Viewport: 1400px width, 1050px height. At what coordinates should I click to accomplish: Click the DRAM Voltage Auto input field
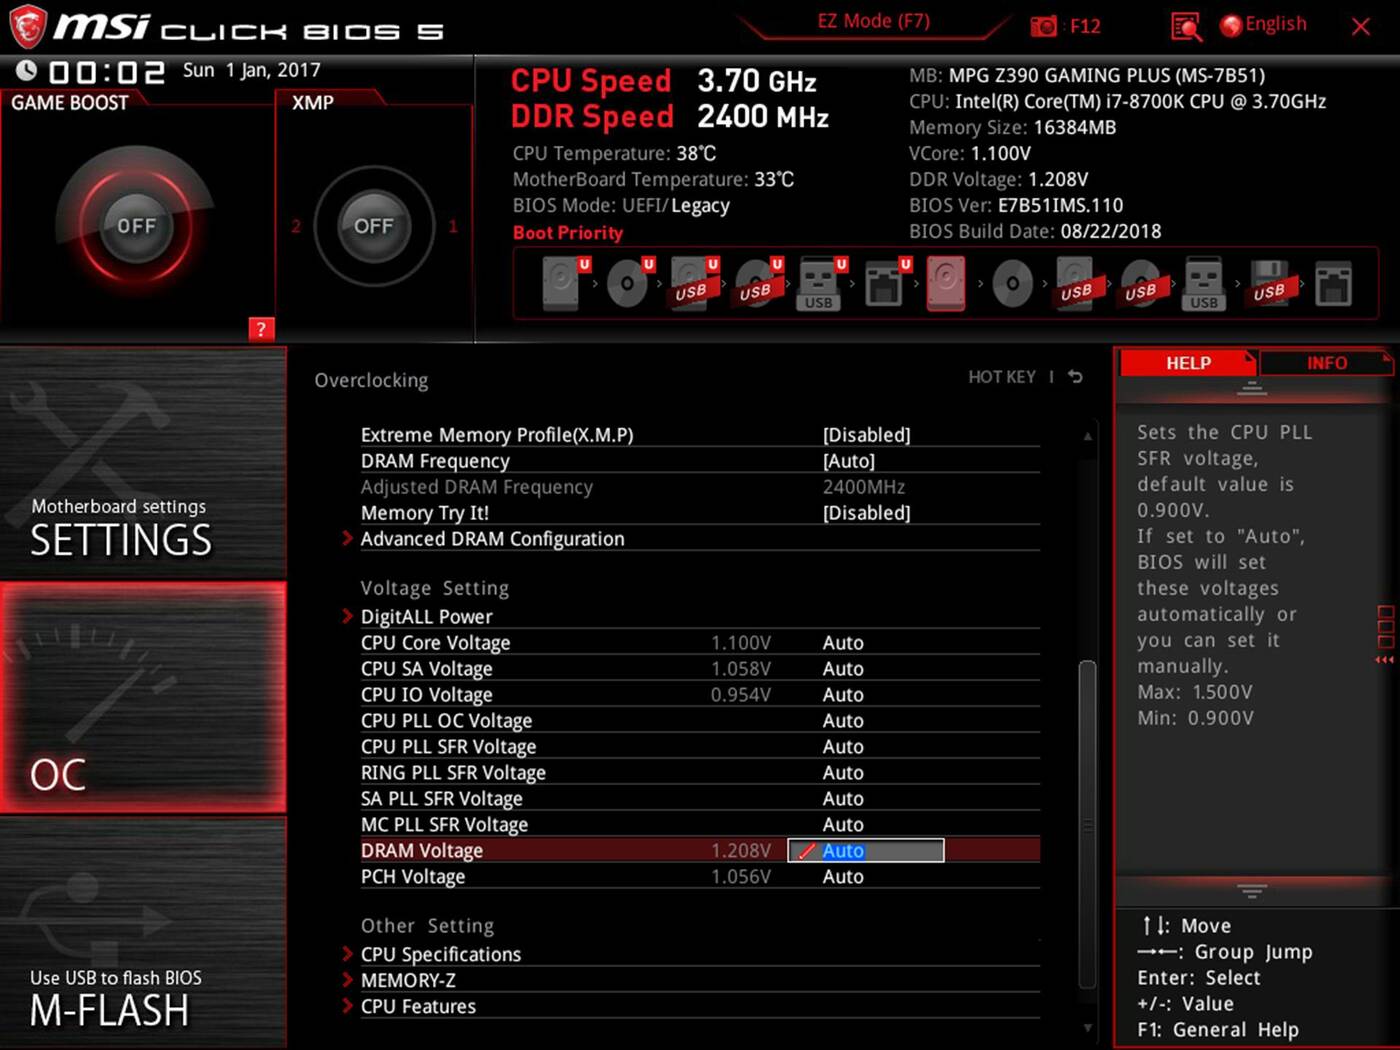click(x=866, y=851)
